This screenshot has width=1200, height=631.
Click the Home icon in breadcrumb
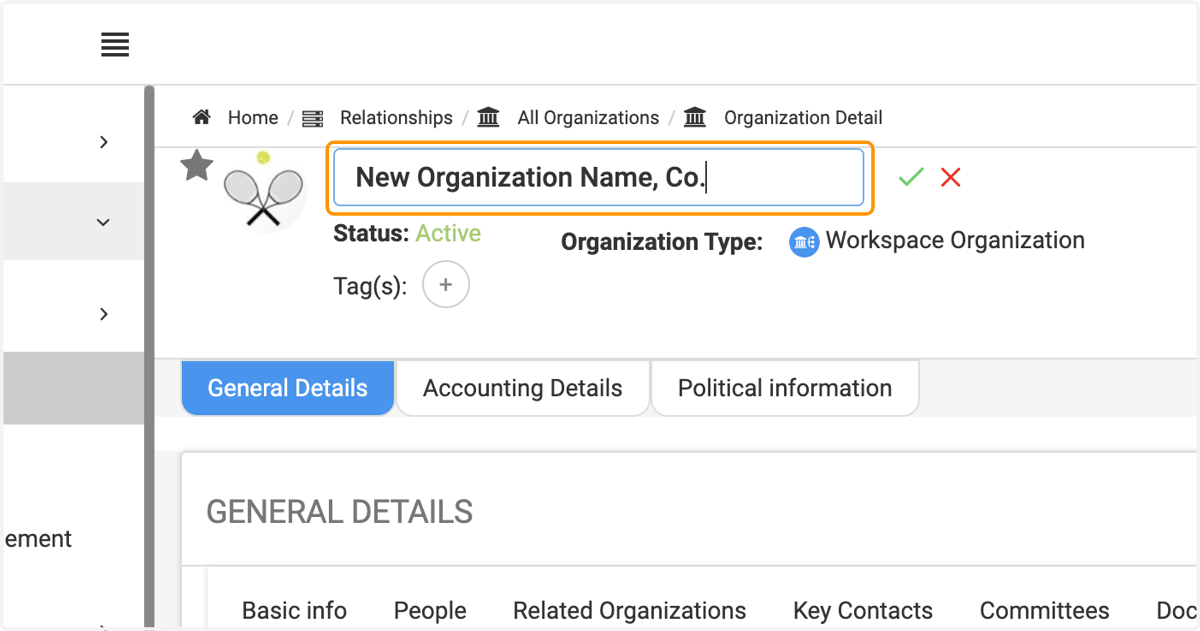202,117
